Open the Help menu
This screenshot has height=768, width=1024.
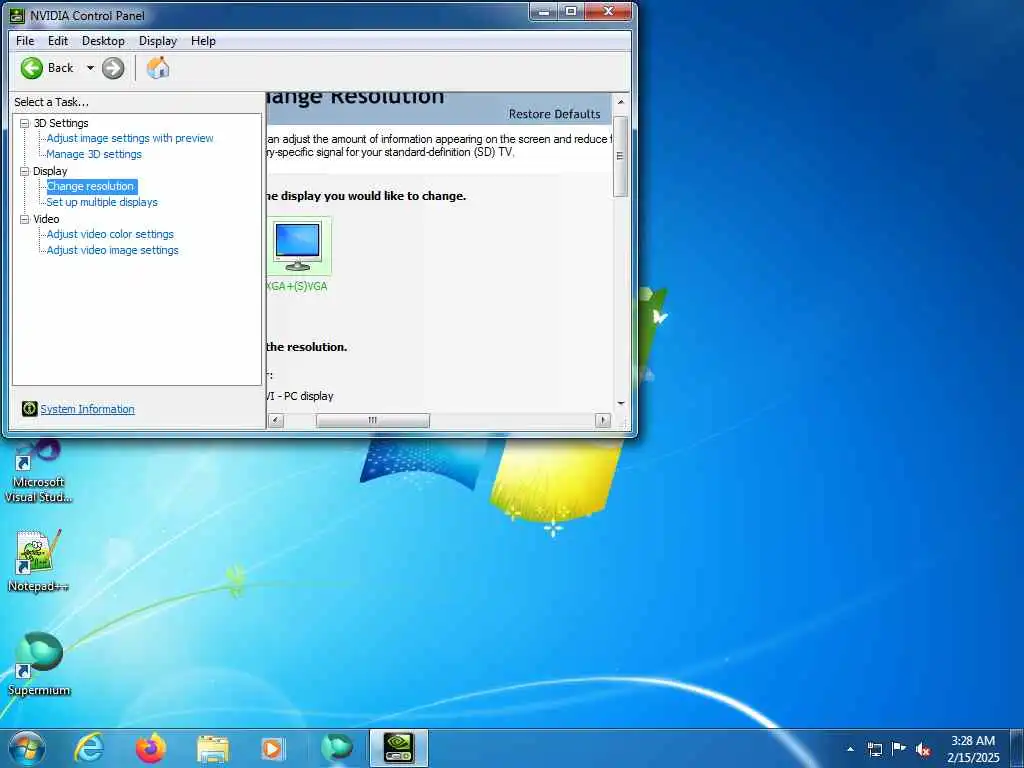(x=203, y=40)
